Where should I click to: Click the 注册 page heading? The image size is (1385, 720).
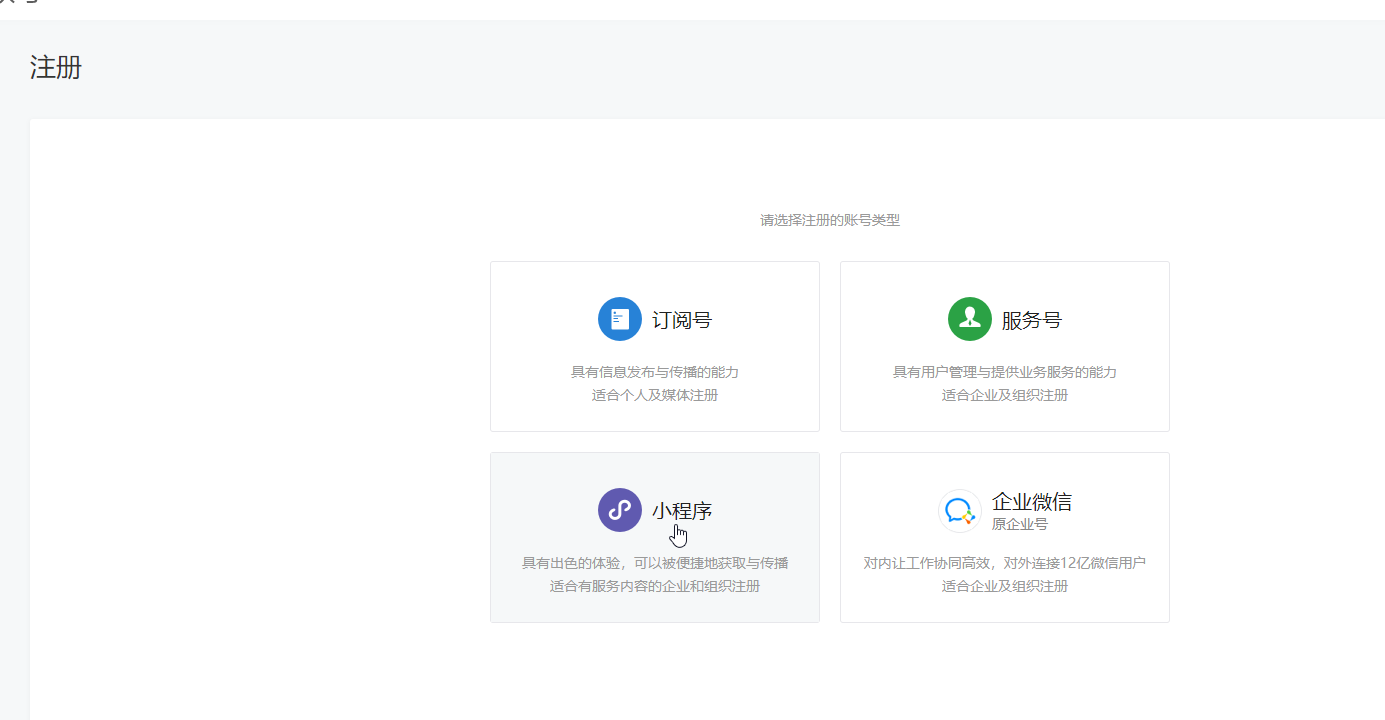56,68
